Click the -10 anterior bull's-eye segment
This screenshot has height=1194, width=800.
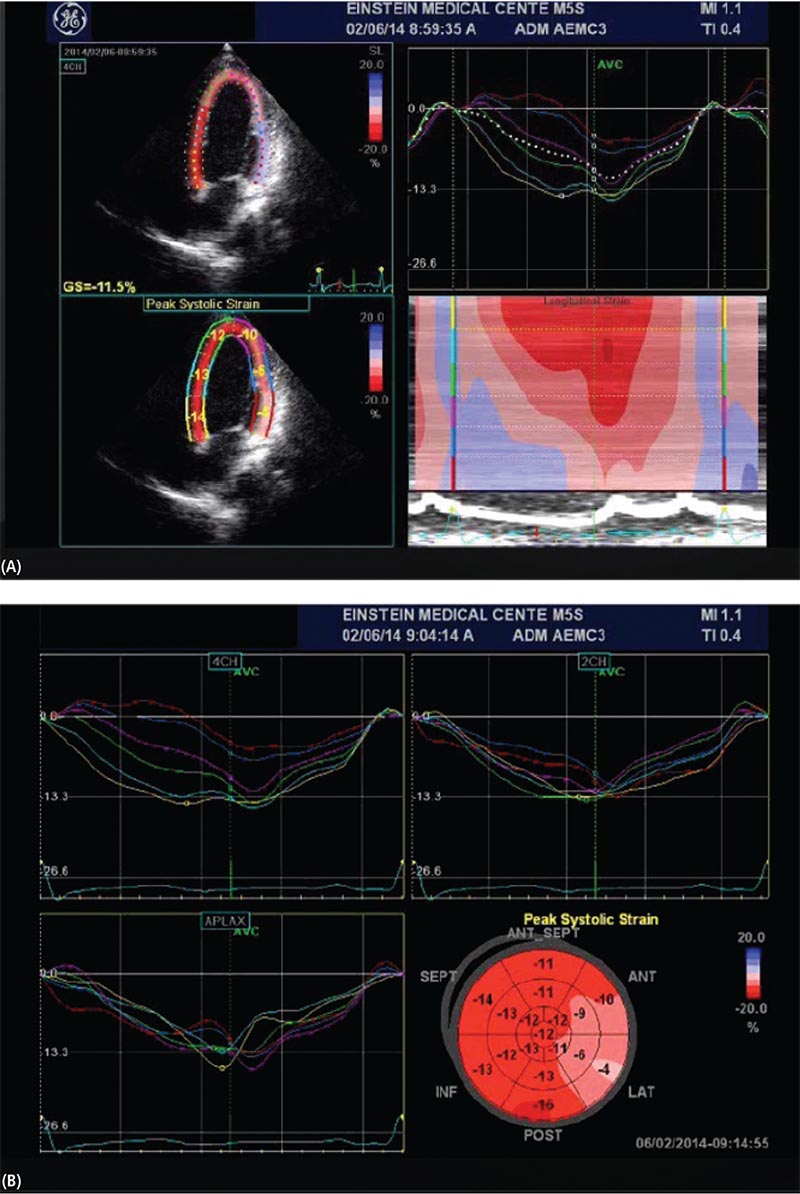tap(603, 999)
